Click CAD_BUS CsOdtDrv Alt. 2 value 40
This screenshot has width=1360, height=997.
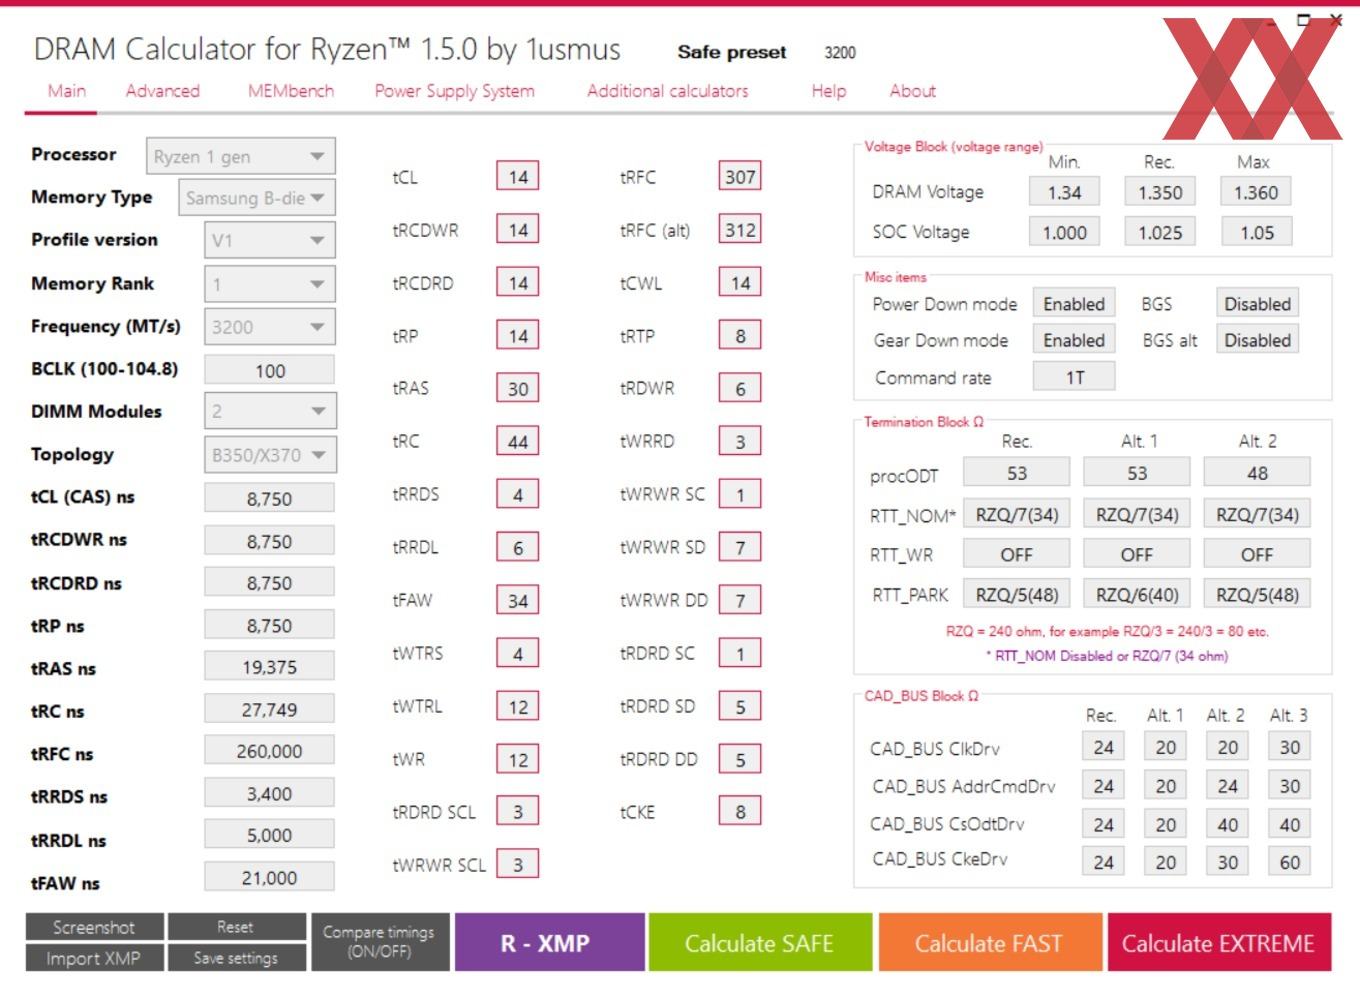(1228, 825)
